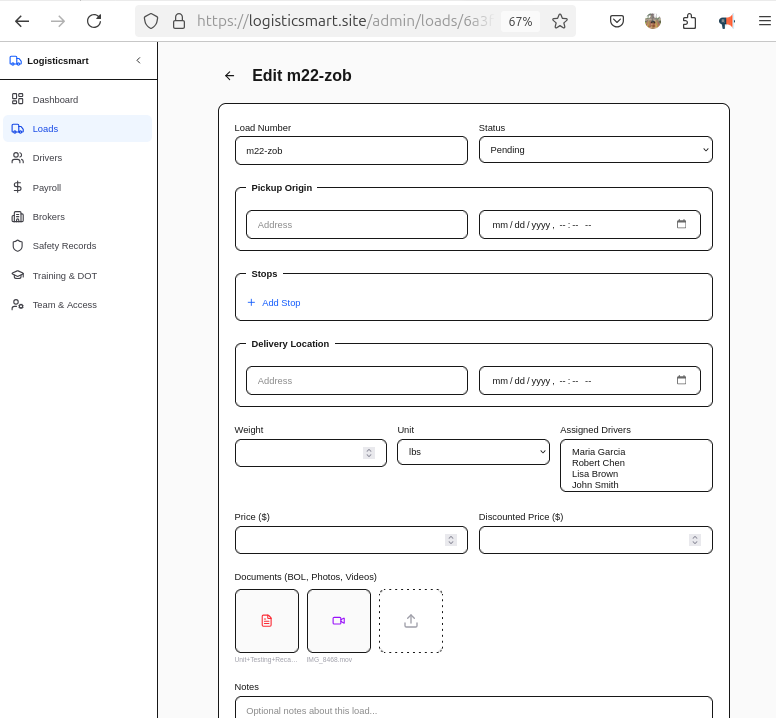This screenshot has width=776, height=718.
Task: Click the back arrow beside Edit m22-zob
Action: click(x=229, y=76)
